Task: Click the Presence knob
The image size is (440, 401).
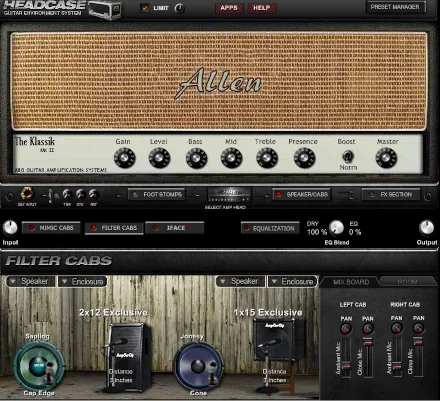Action: (304, 158)
